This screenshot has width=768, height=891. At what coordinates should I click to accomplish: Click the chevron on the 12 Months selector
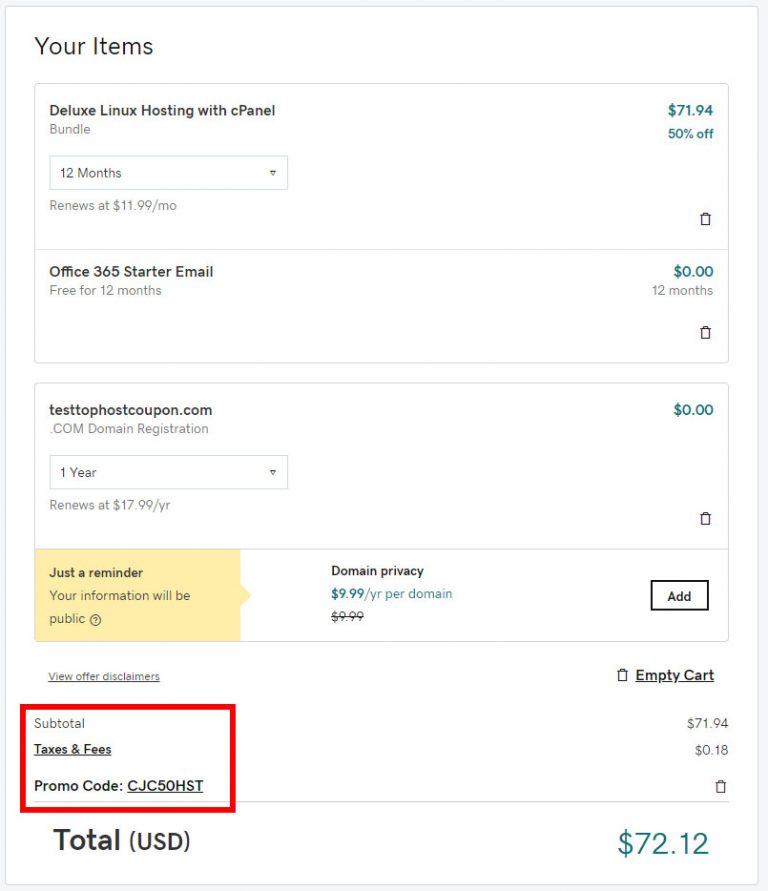click(x=274, y=172)
